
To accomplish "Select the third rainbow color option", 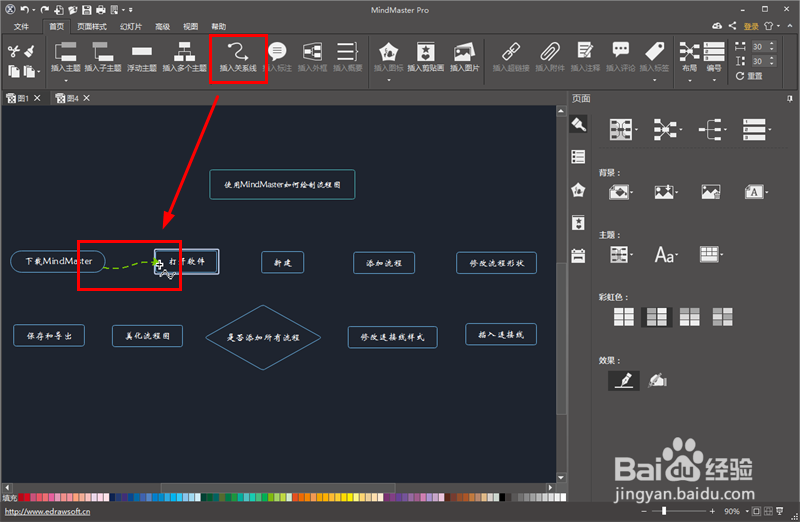I will pyautogui.click(x=689, y=317).
